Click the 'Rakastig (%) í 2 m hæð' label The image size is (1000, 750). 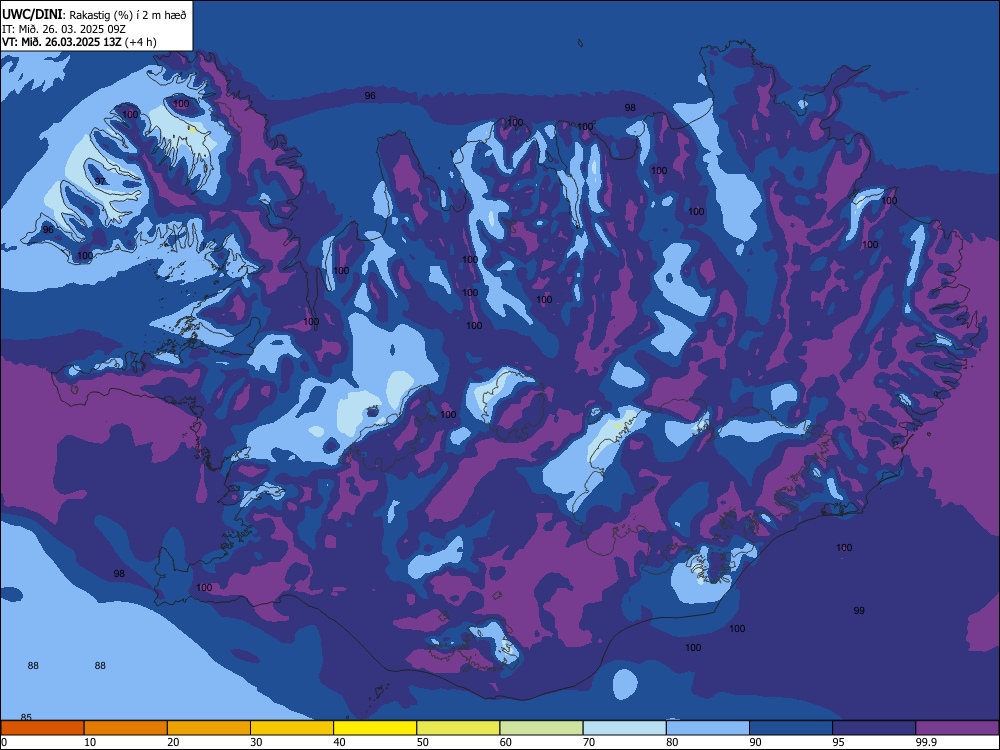click(128, 15)
